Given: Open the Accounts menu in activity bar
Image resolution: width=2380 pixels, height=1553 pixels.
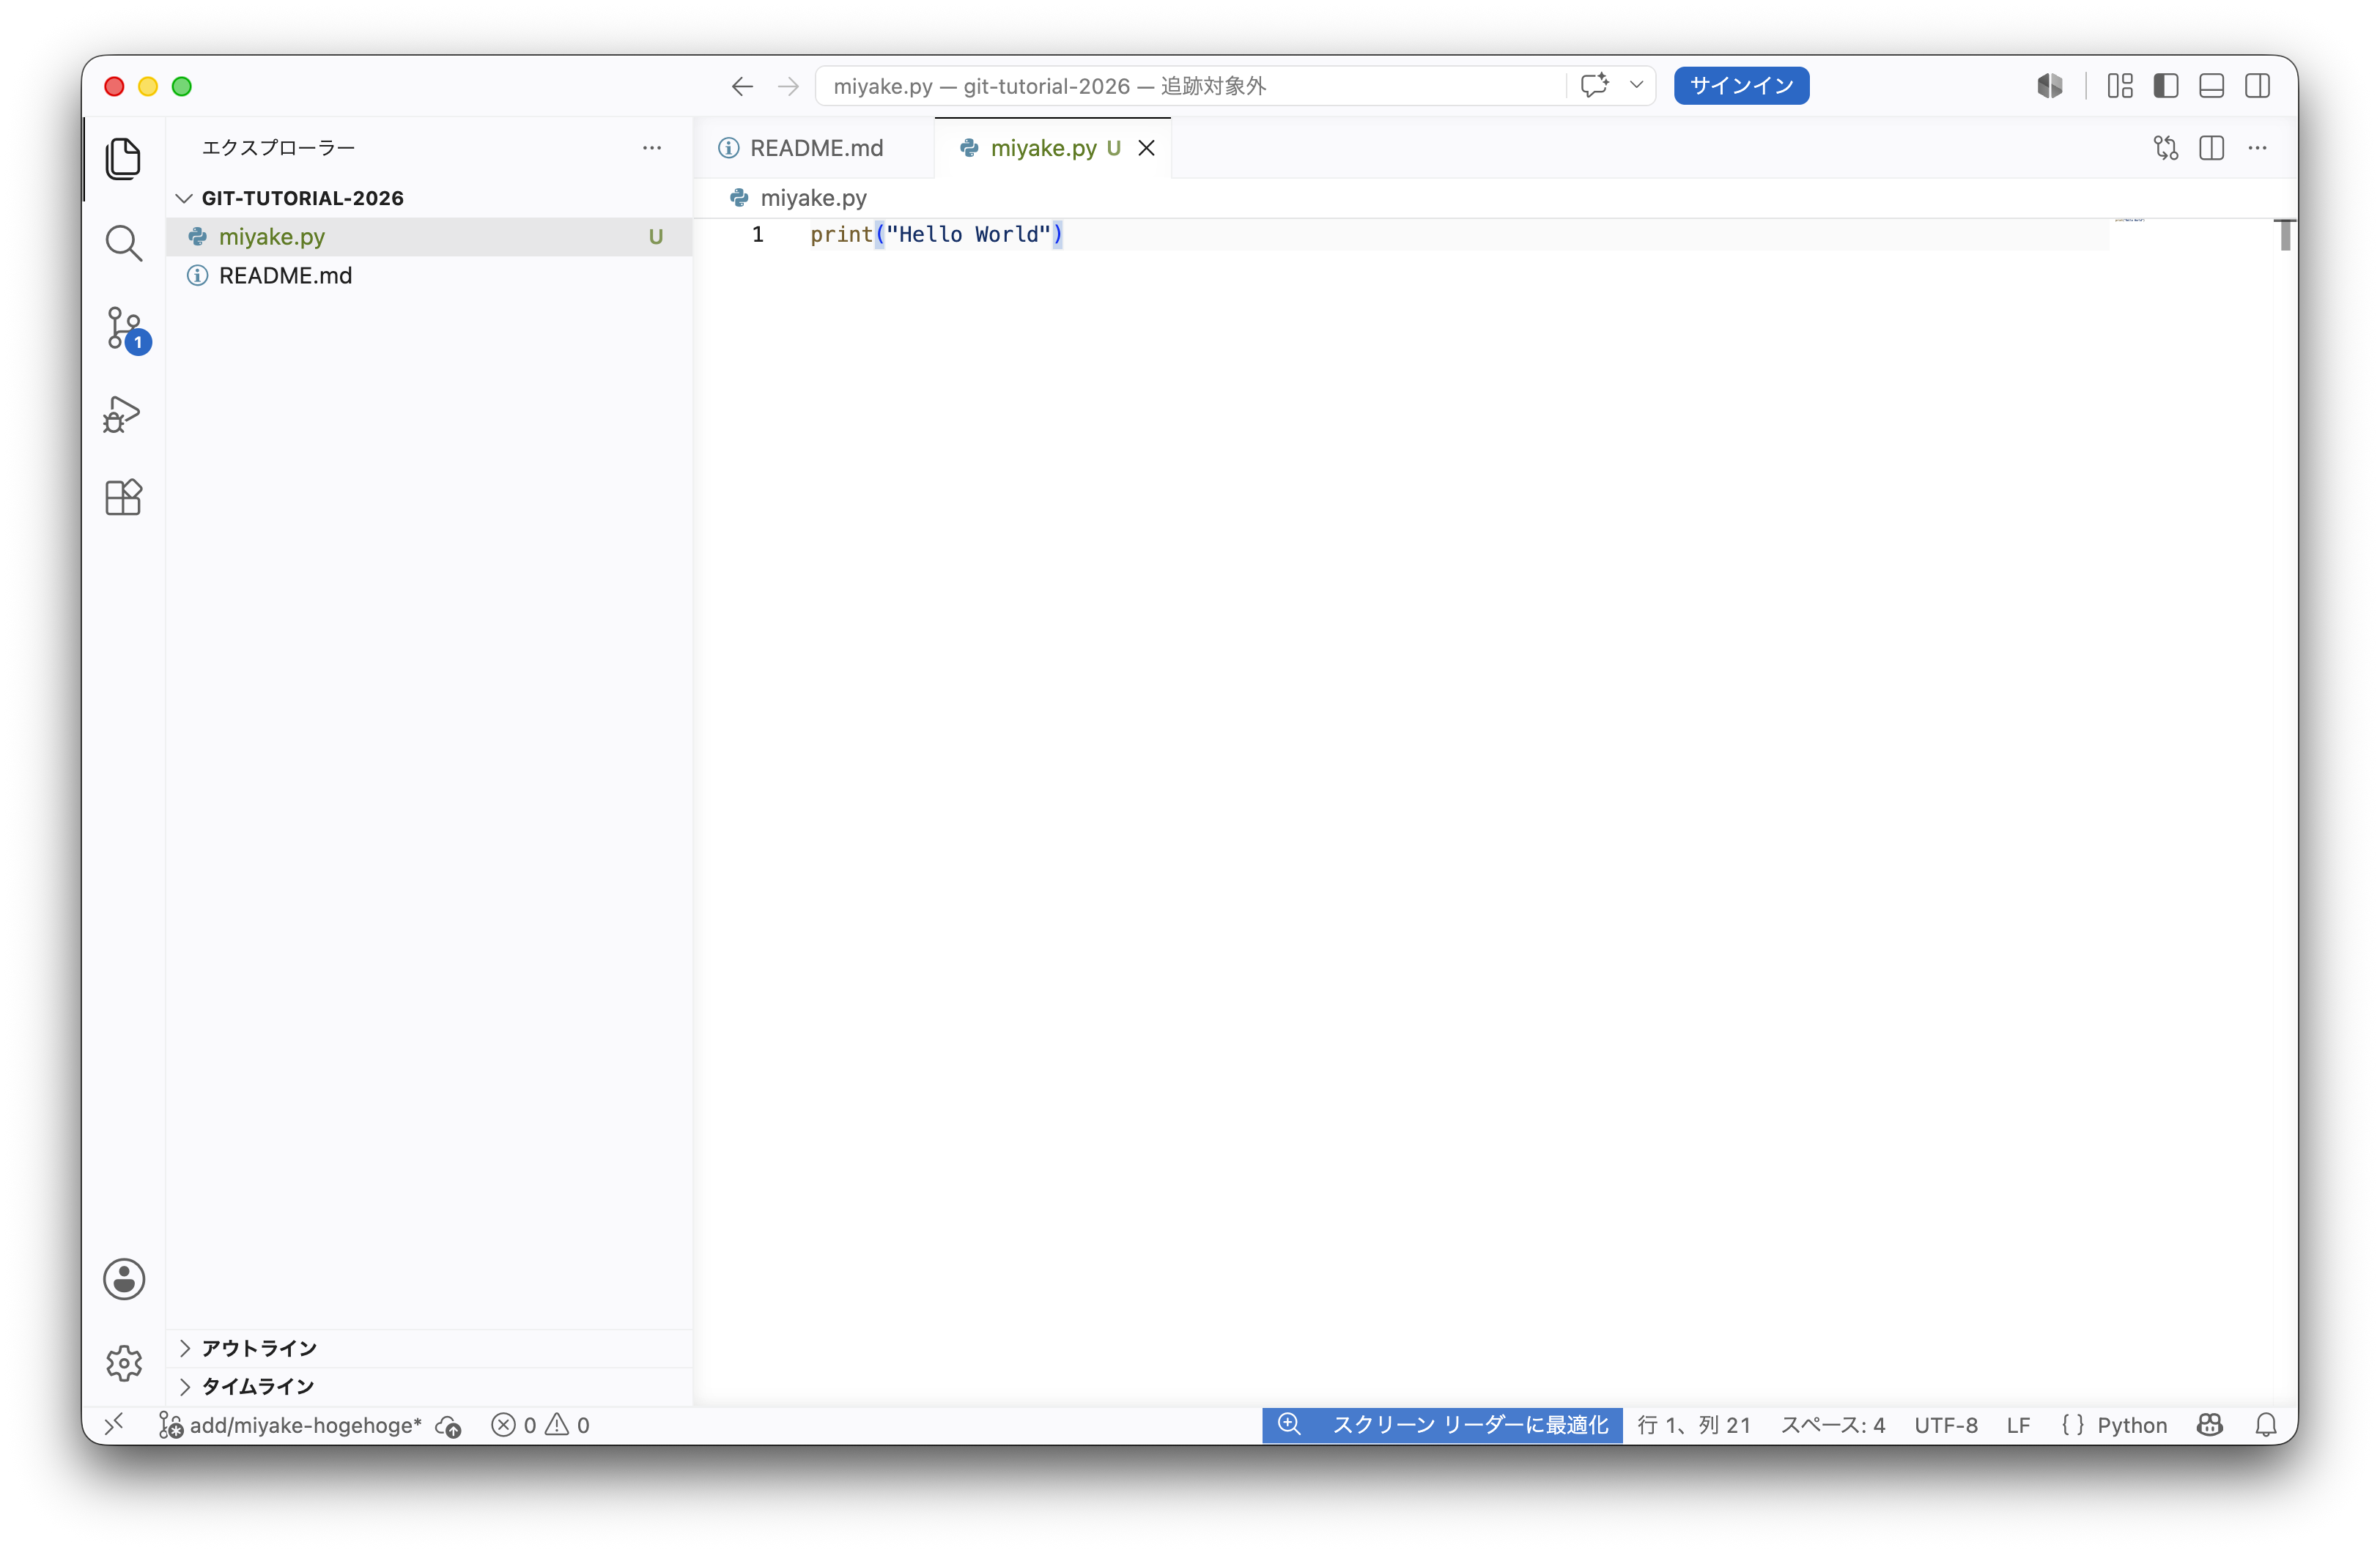Looking at the screenshot, I should tap(124, 1279).
